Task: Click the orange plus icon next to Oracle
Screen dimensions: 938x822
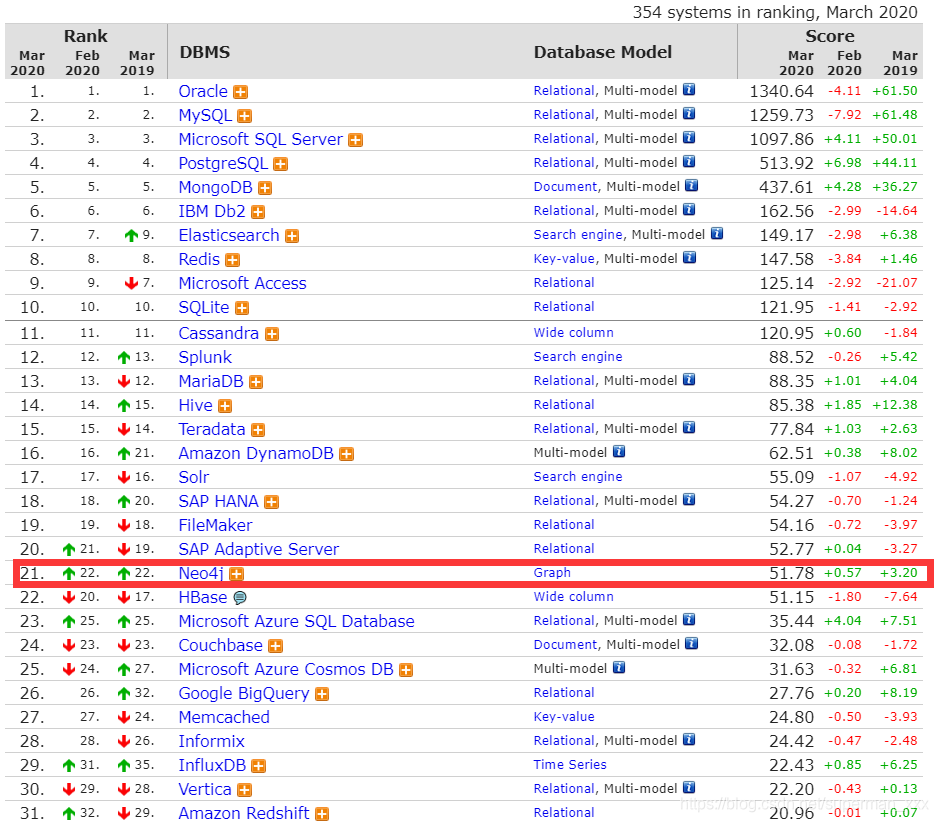Action: click(x=240, y=92)
